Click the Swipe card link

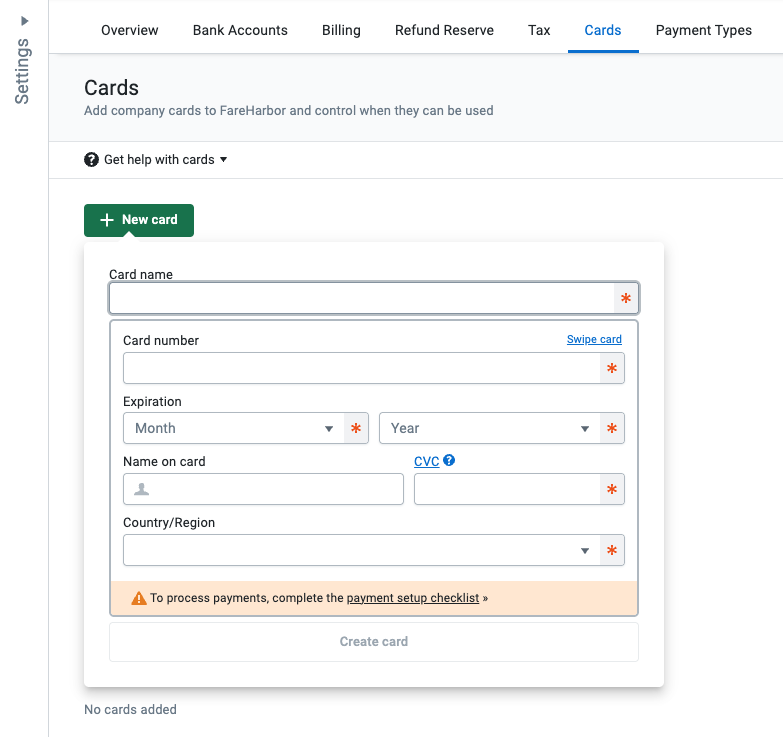[x=594, y=340]
